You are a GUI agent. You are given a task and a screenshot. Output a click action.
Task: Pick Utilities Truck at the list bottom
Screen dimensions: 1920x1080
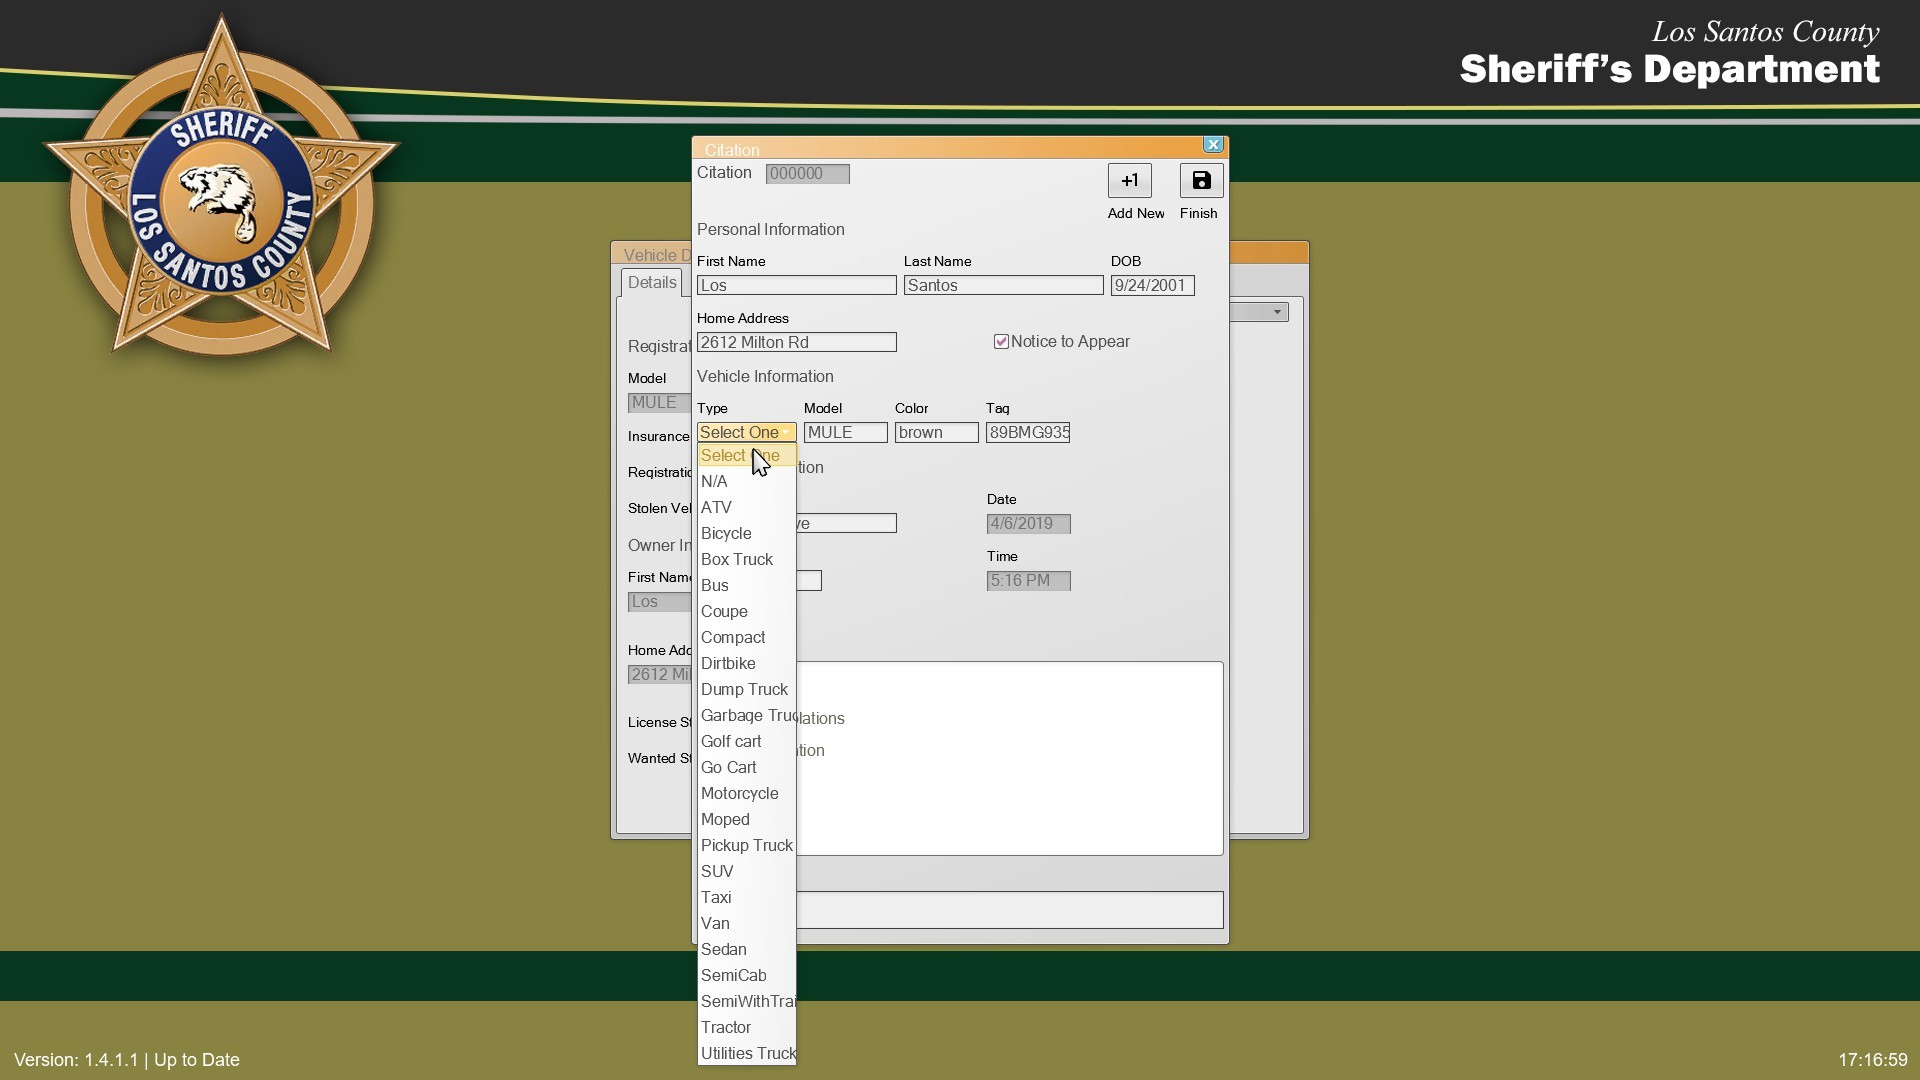pos(747,1054)
